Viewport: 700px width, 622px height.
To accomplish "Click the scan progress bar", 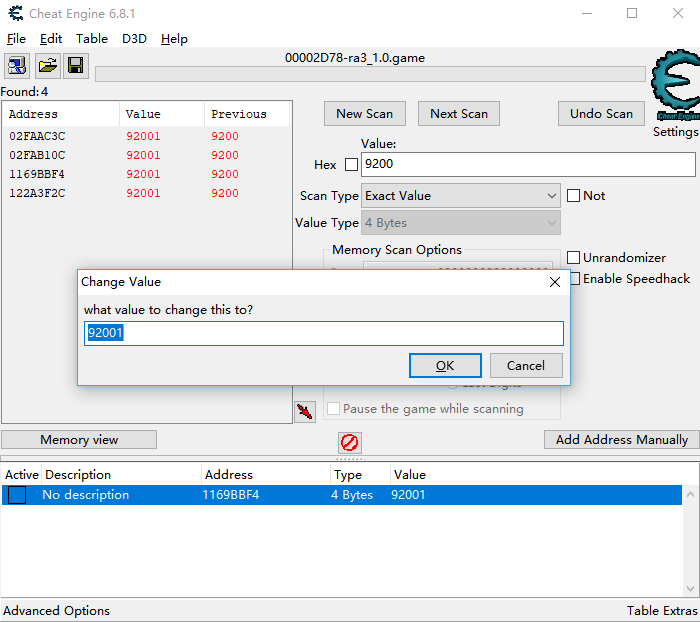I will pyautogui.click(x=370, y=74).
